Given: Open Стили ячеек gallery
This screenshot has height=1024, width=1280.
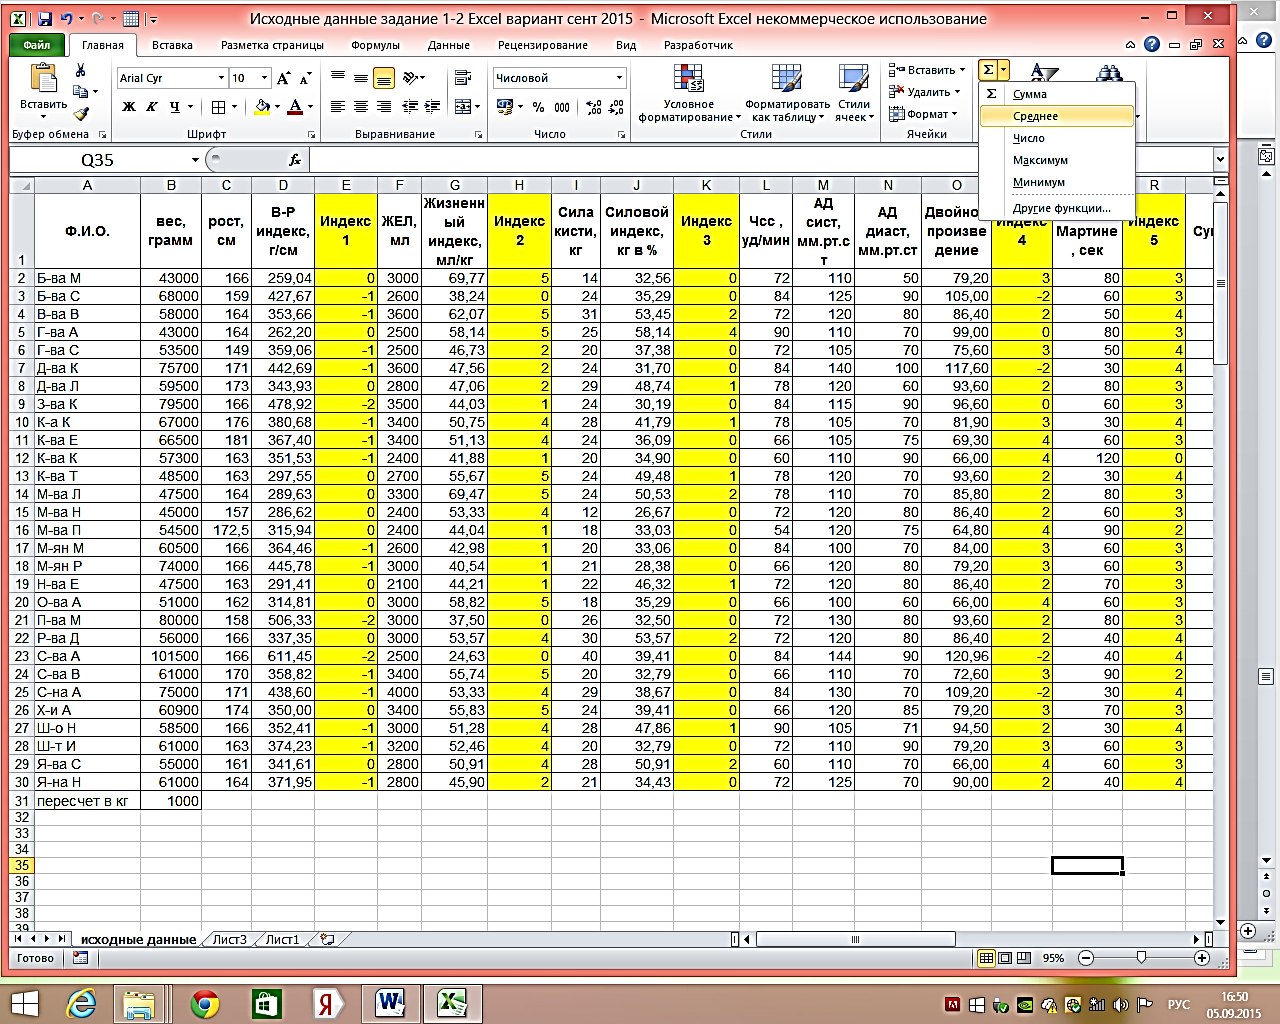Looking at the screenshot, I should [853, 93].
